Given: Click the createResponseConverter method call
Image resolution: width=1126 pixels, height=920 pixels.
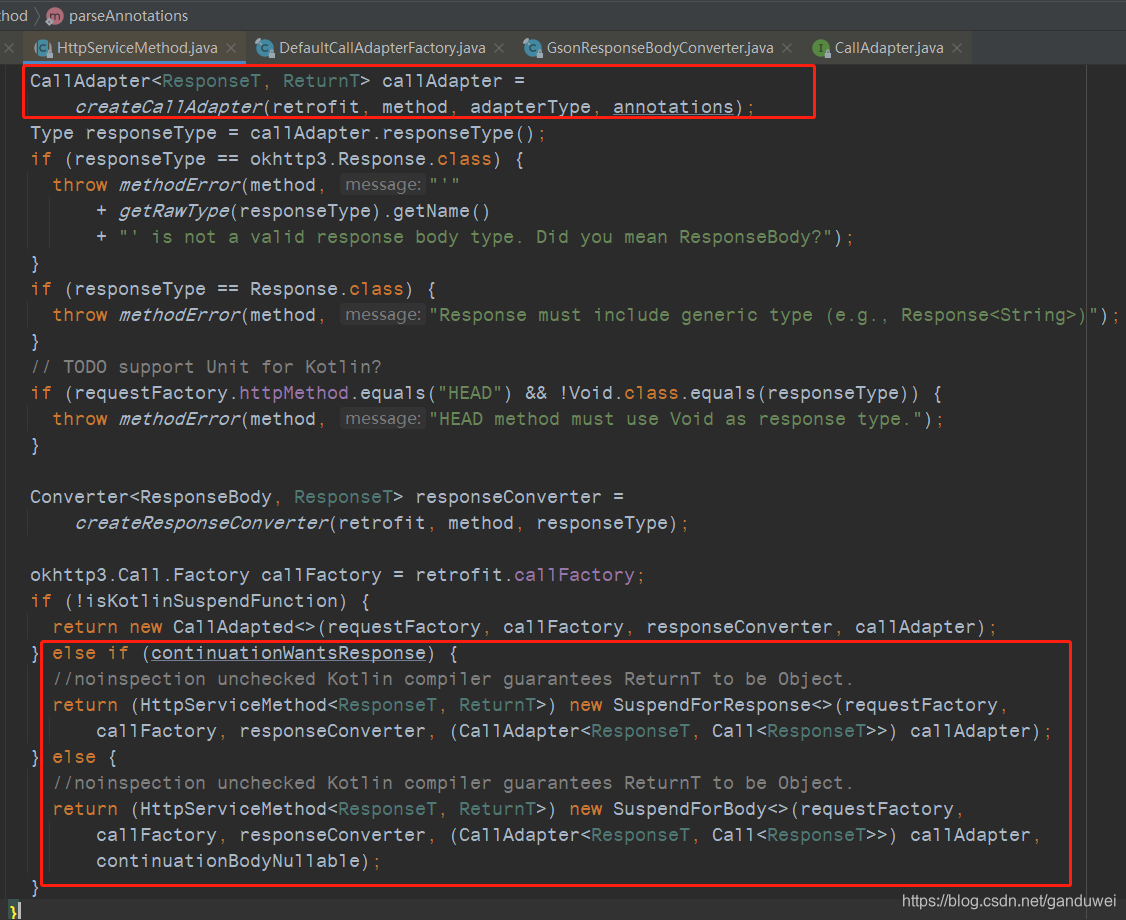Looking at the screenshot, I should (x=202, y=523).
